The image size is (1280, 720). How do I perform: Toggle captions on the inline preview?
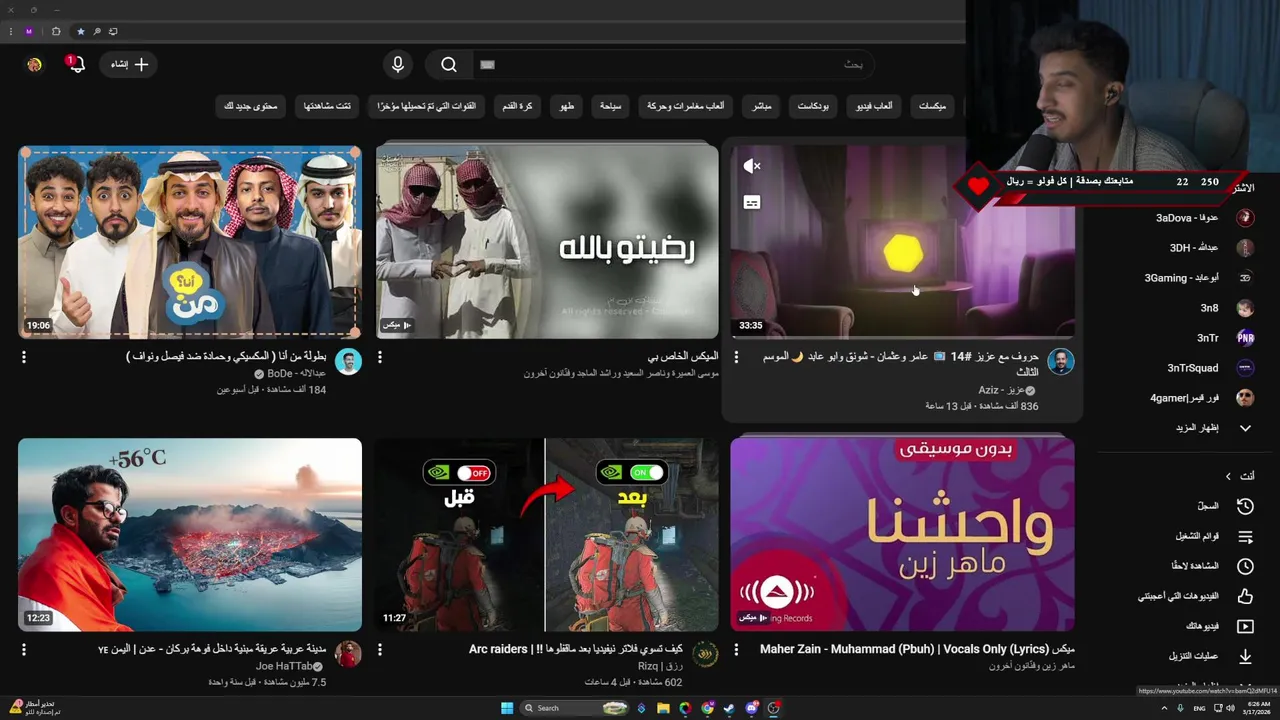tap(752, 202)
